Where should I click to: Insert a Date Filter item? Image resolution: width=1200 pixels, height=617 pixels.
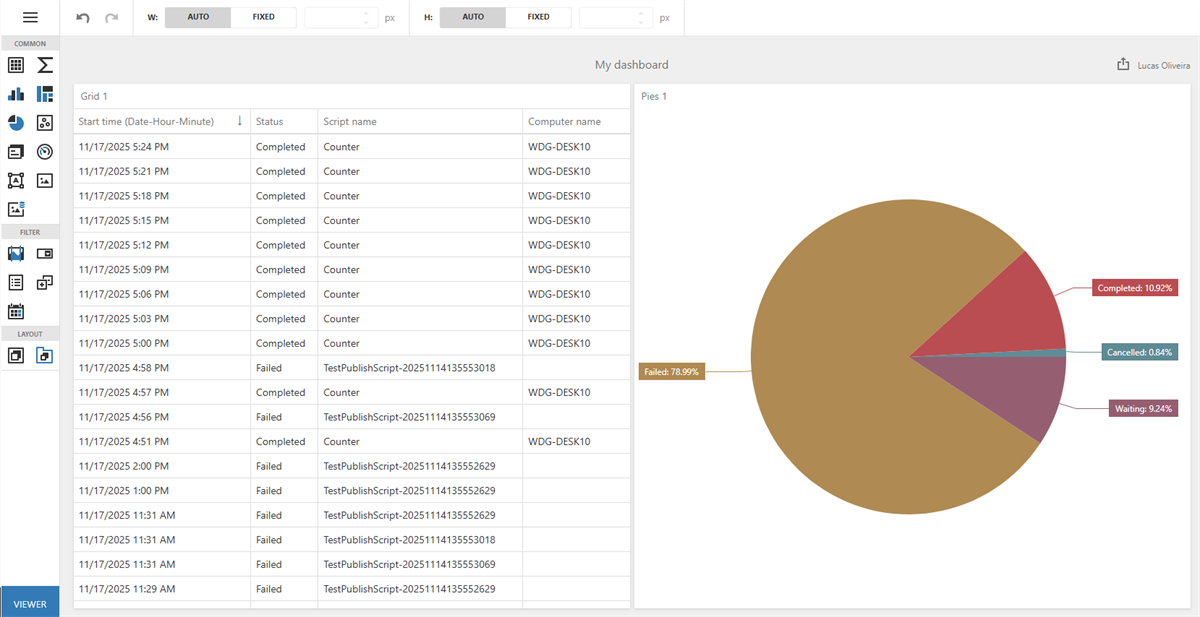click(x=15, y=311)
